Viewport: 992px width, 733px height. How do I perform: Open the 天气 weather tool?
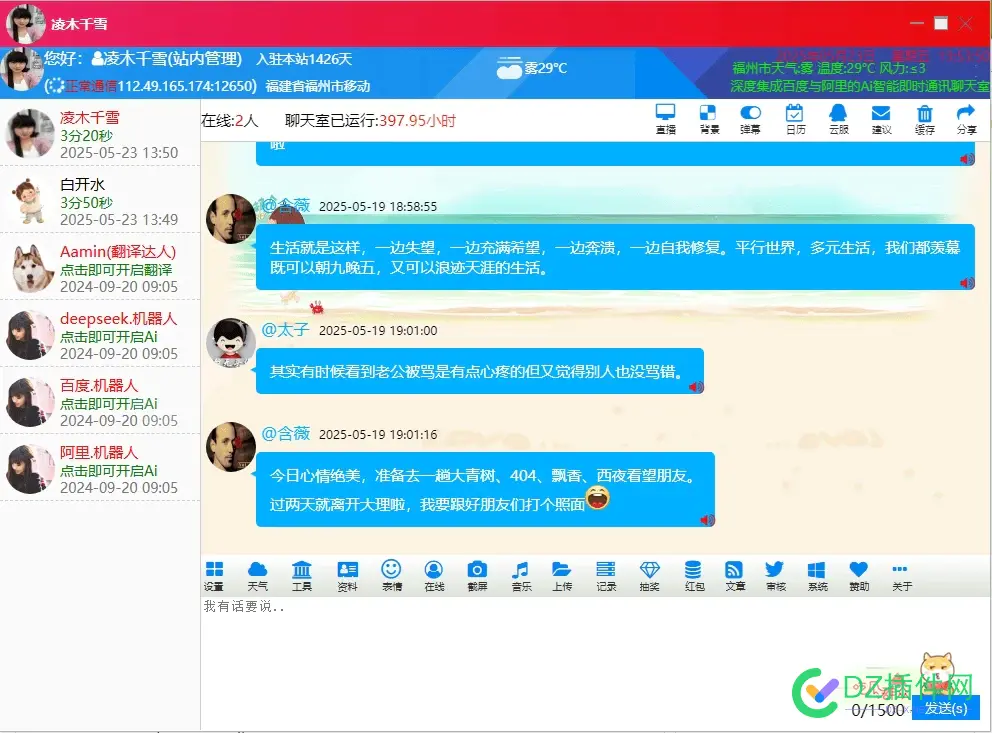pos(257,576)
